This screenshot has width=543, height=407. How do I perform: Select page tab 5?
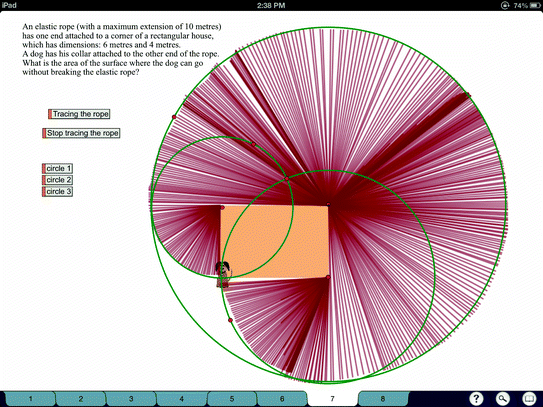tap(232, 399)
